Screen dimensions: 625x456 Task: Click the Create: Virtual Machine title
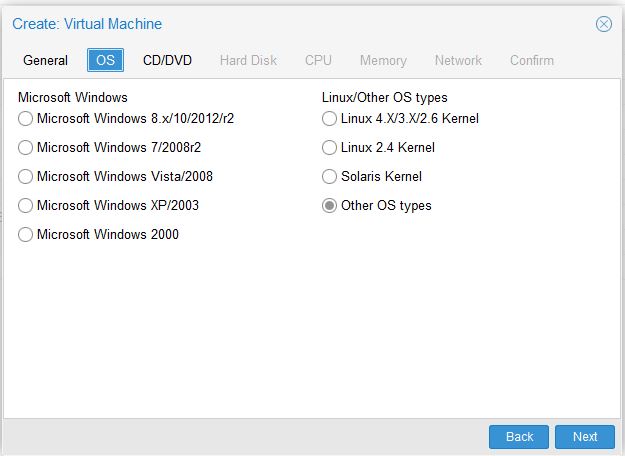pos(87,24)
